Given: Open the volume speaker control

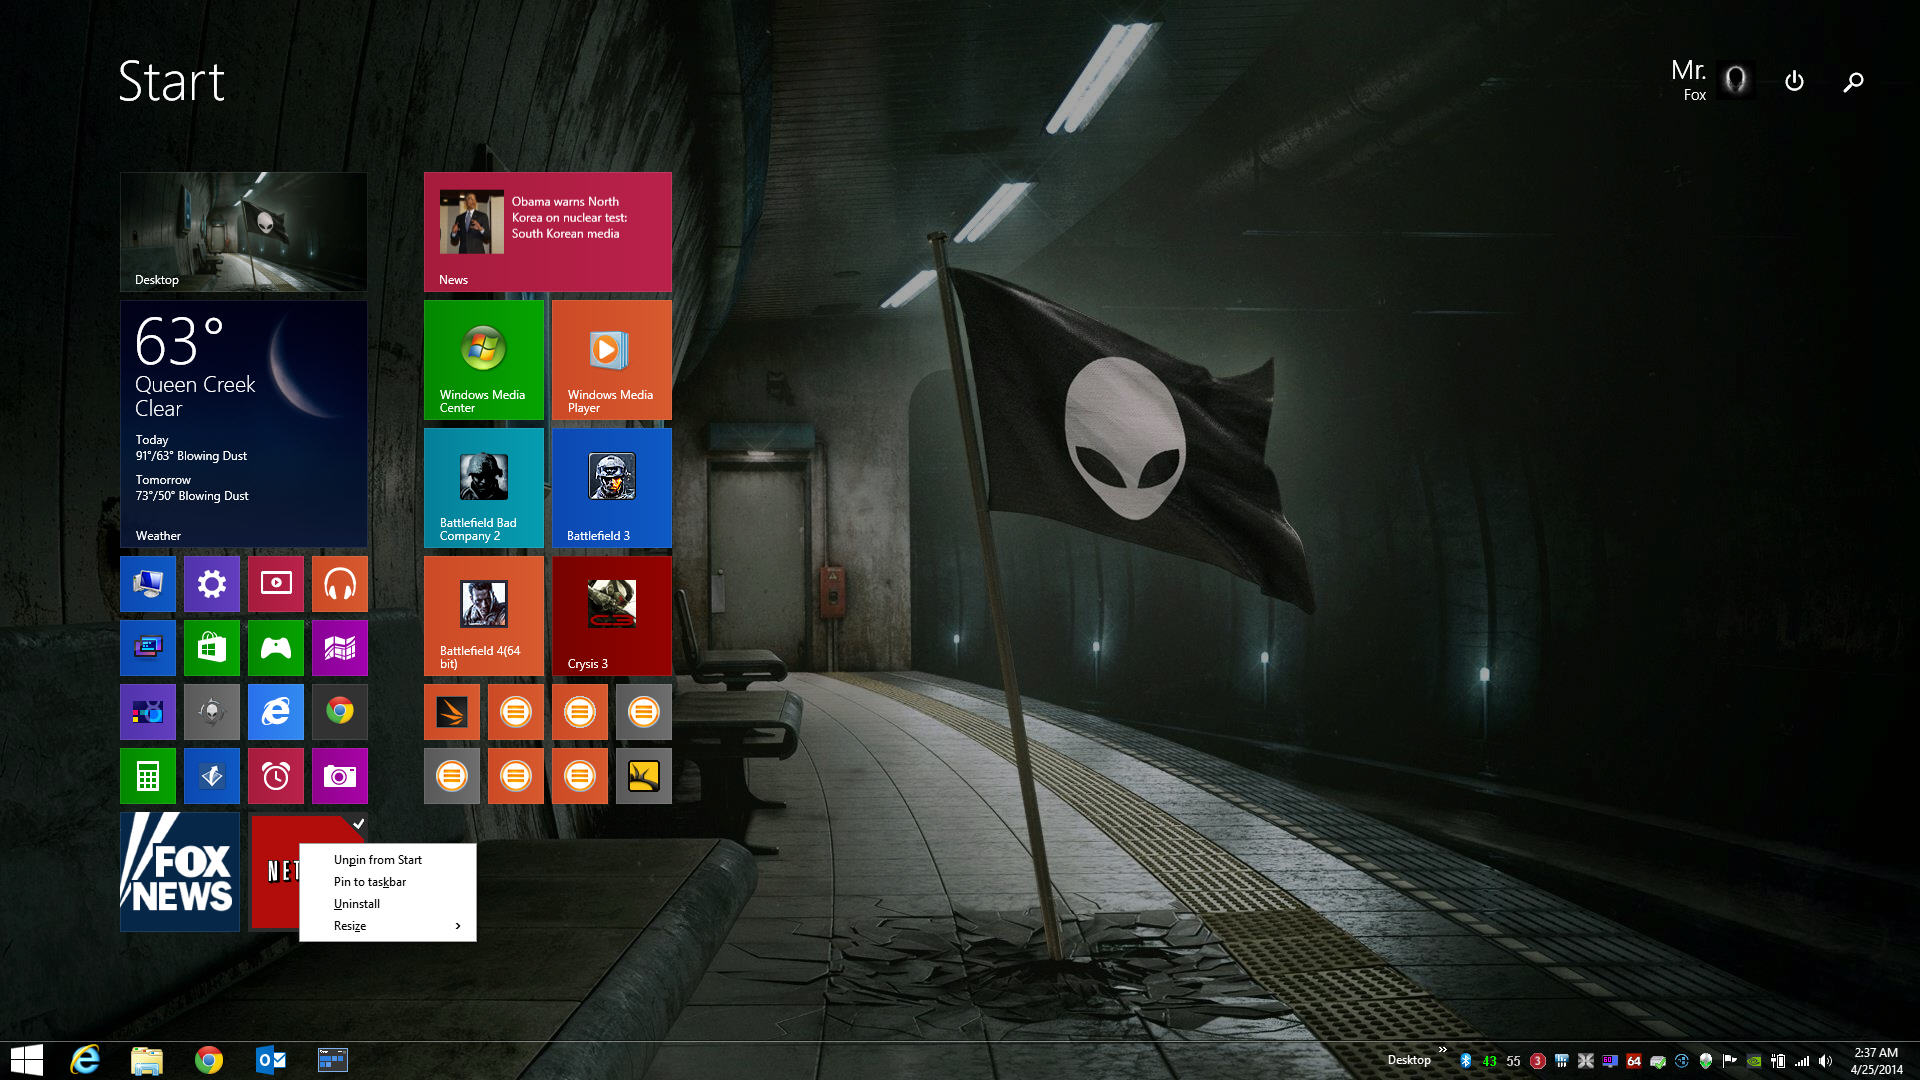Looking at the screenshot, I should [1826, 1061].
